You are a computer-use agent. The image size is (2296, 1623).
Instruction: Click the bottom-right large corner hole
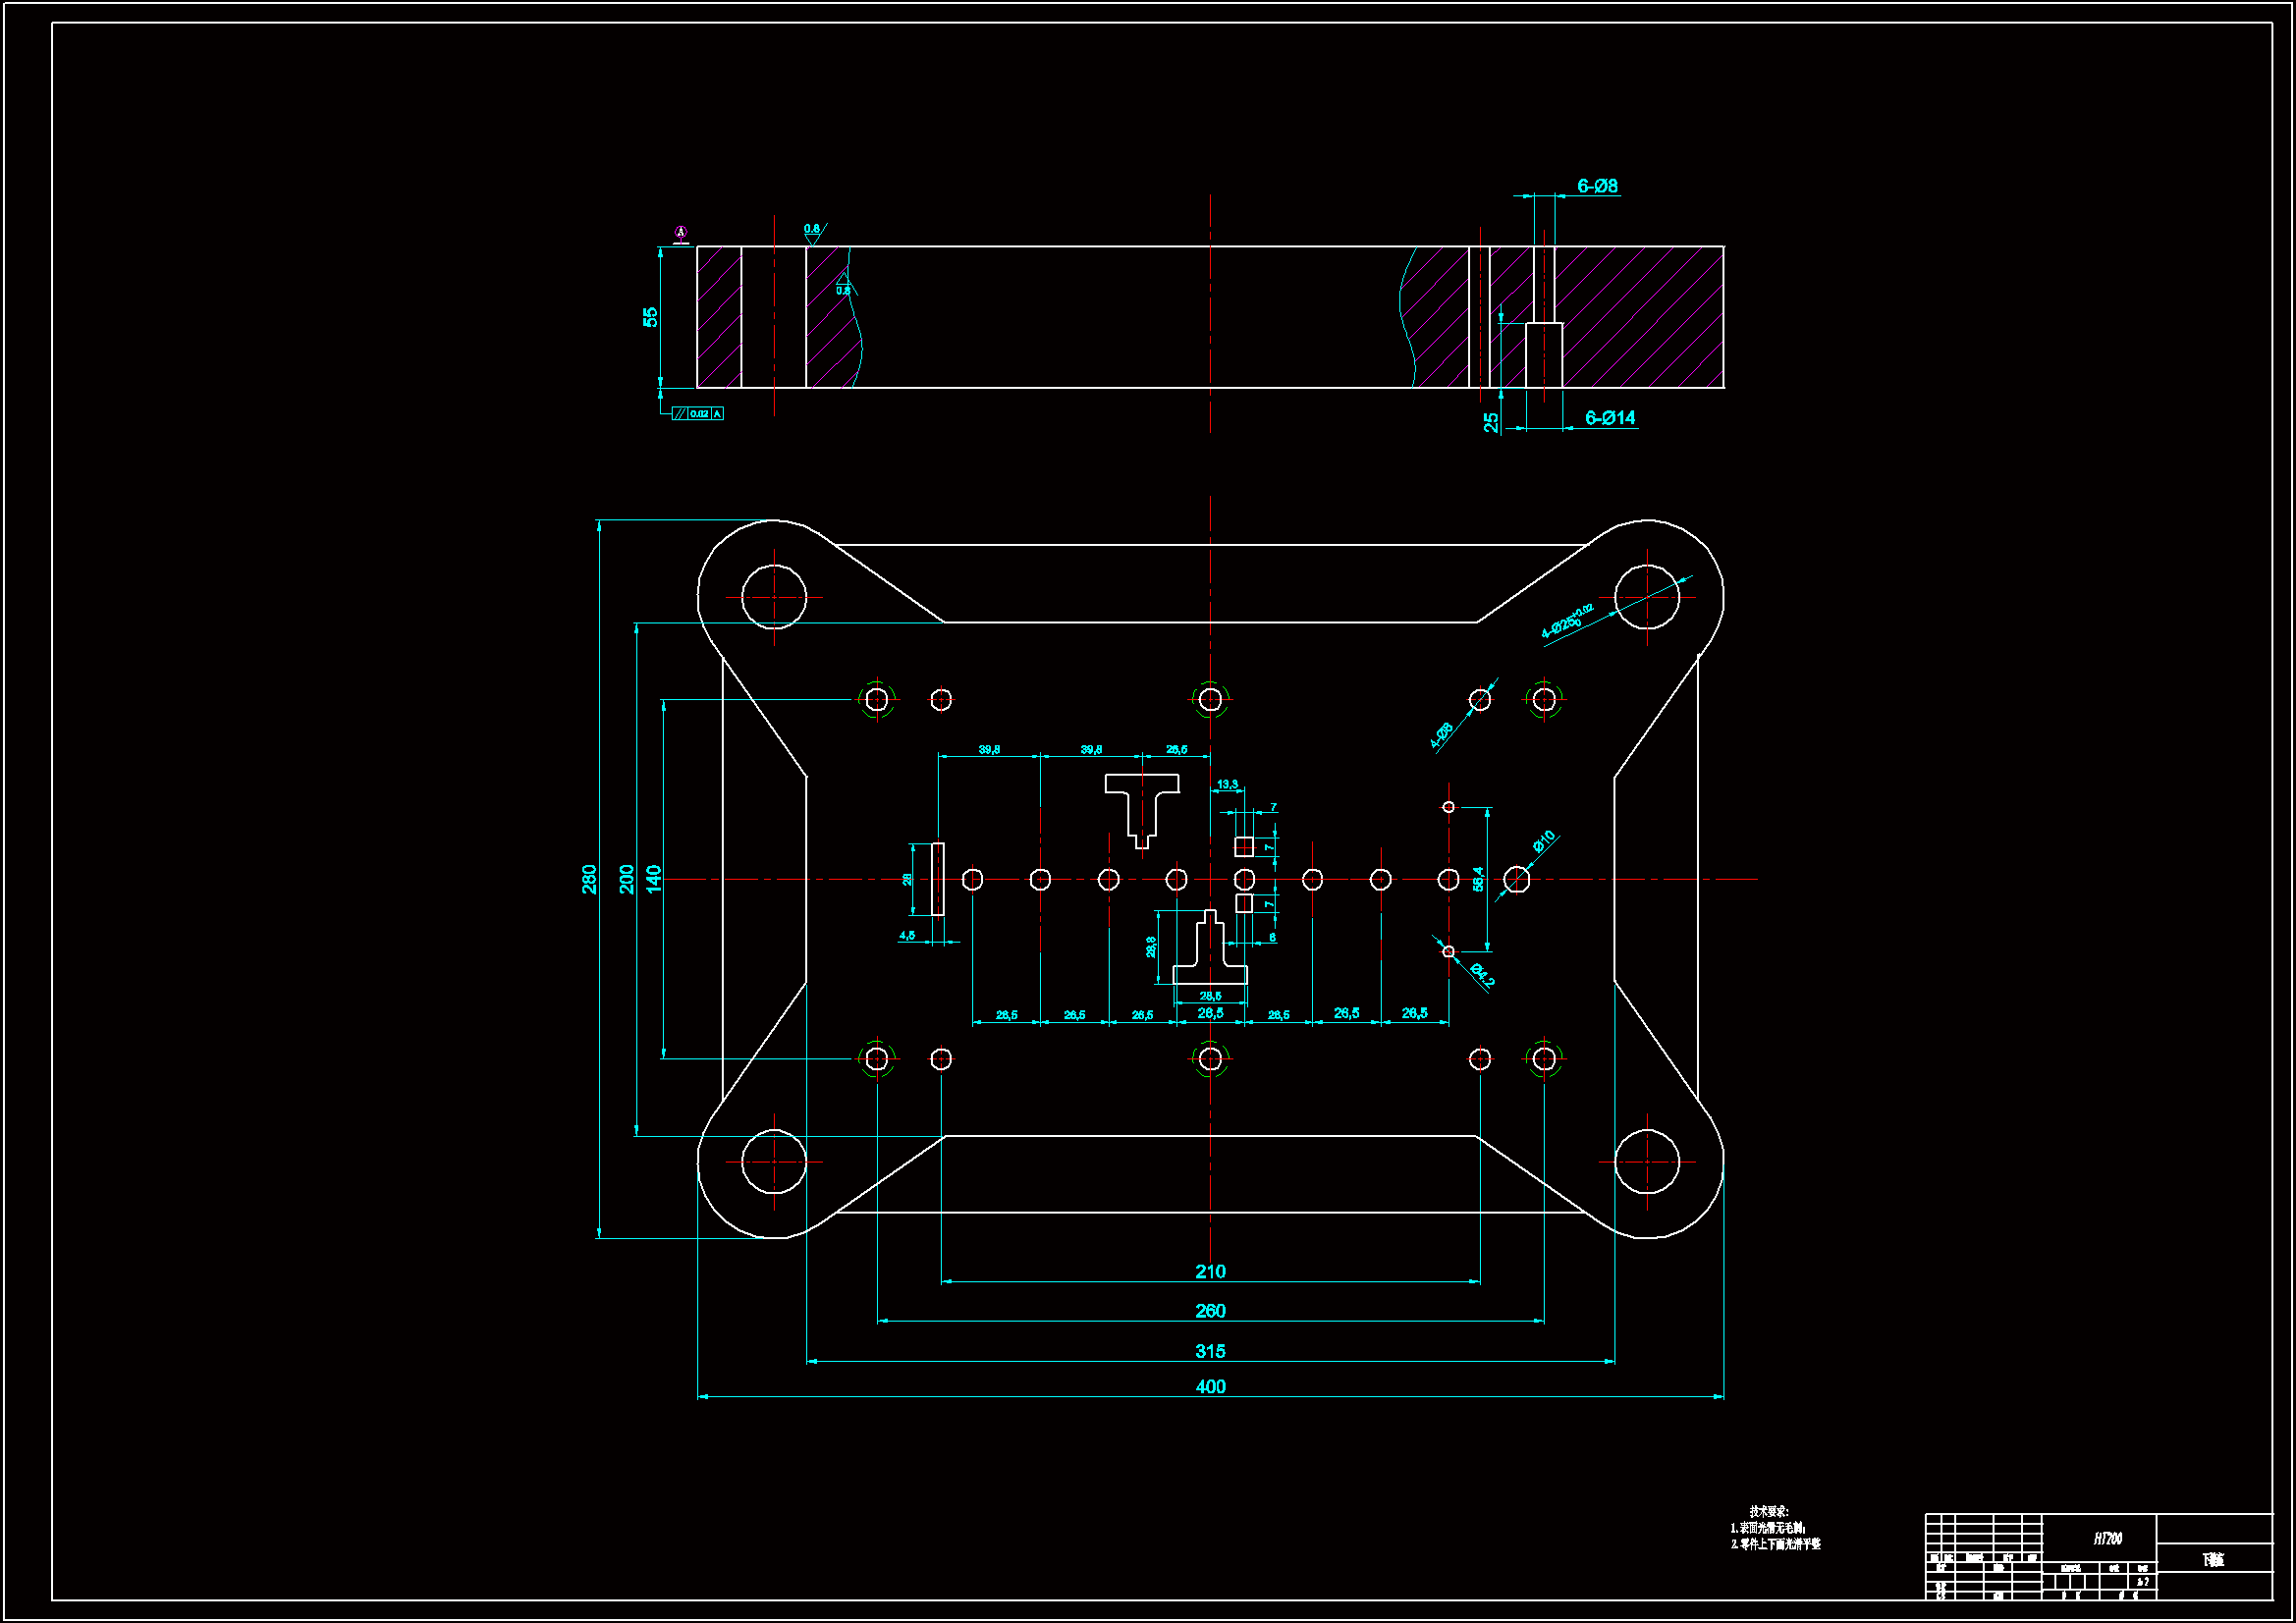click(x=1646, y=1162)
